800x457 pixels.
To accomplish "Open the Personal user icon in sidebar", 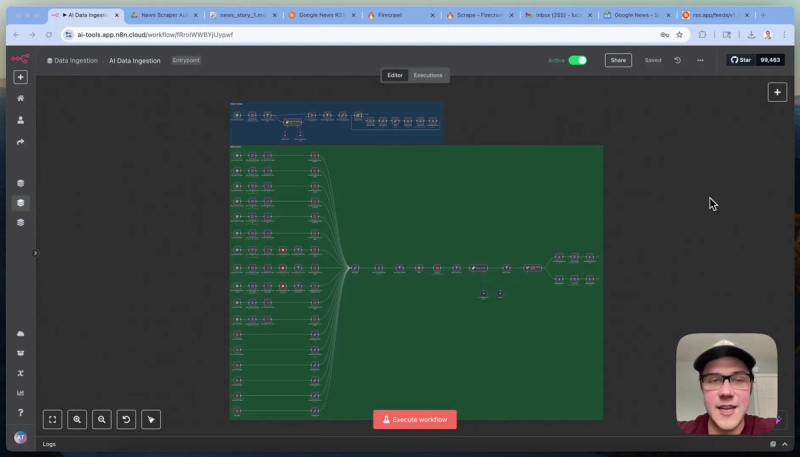I will (20, 120).
